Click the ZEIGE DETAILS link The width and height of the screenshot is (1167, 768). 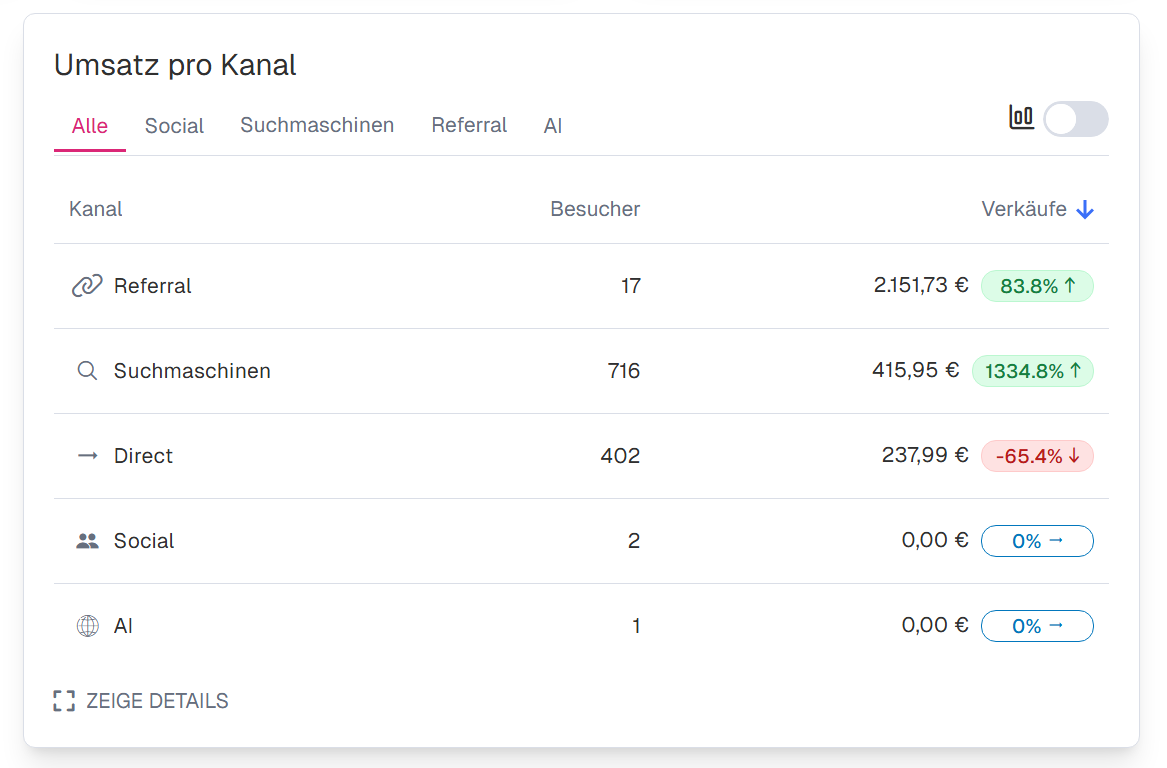coord(157,701)
